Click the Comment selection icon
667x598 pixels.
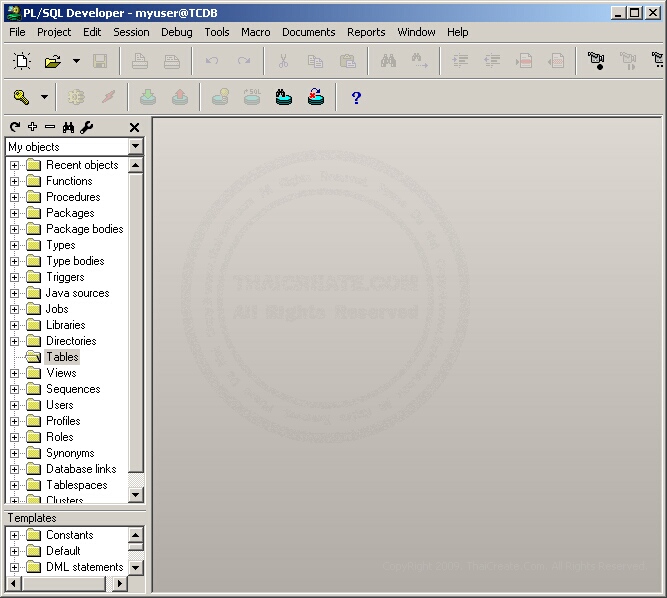(524, 61)
